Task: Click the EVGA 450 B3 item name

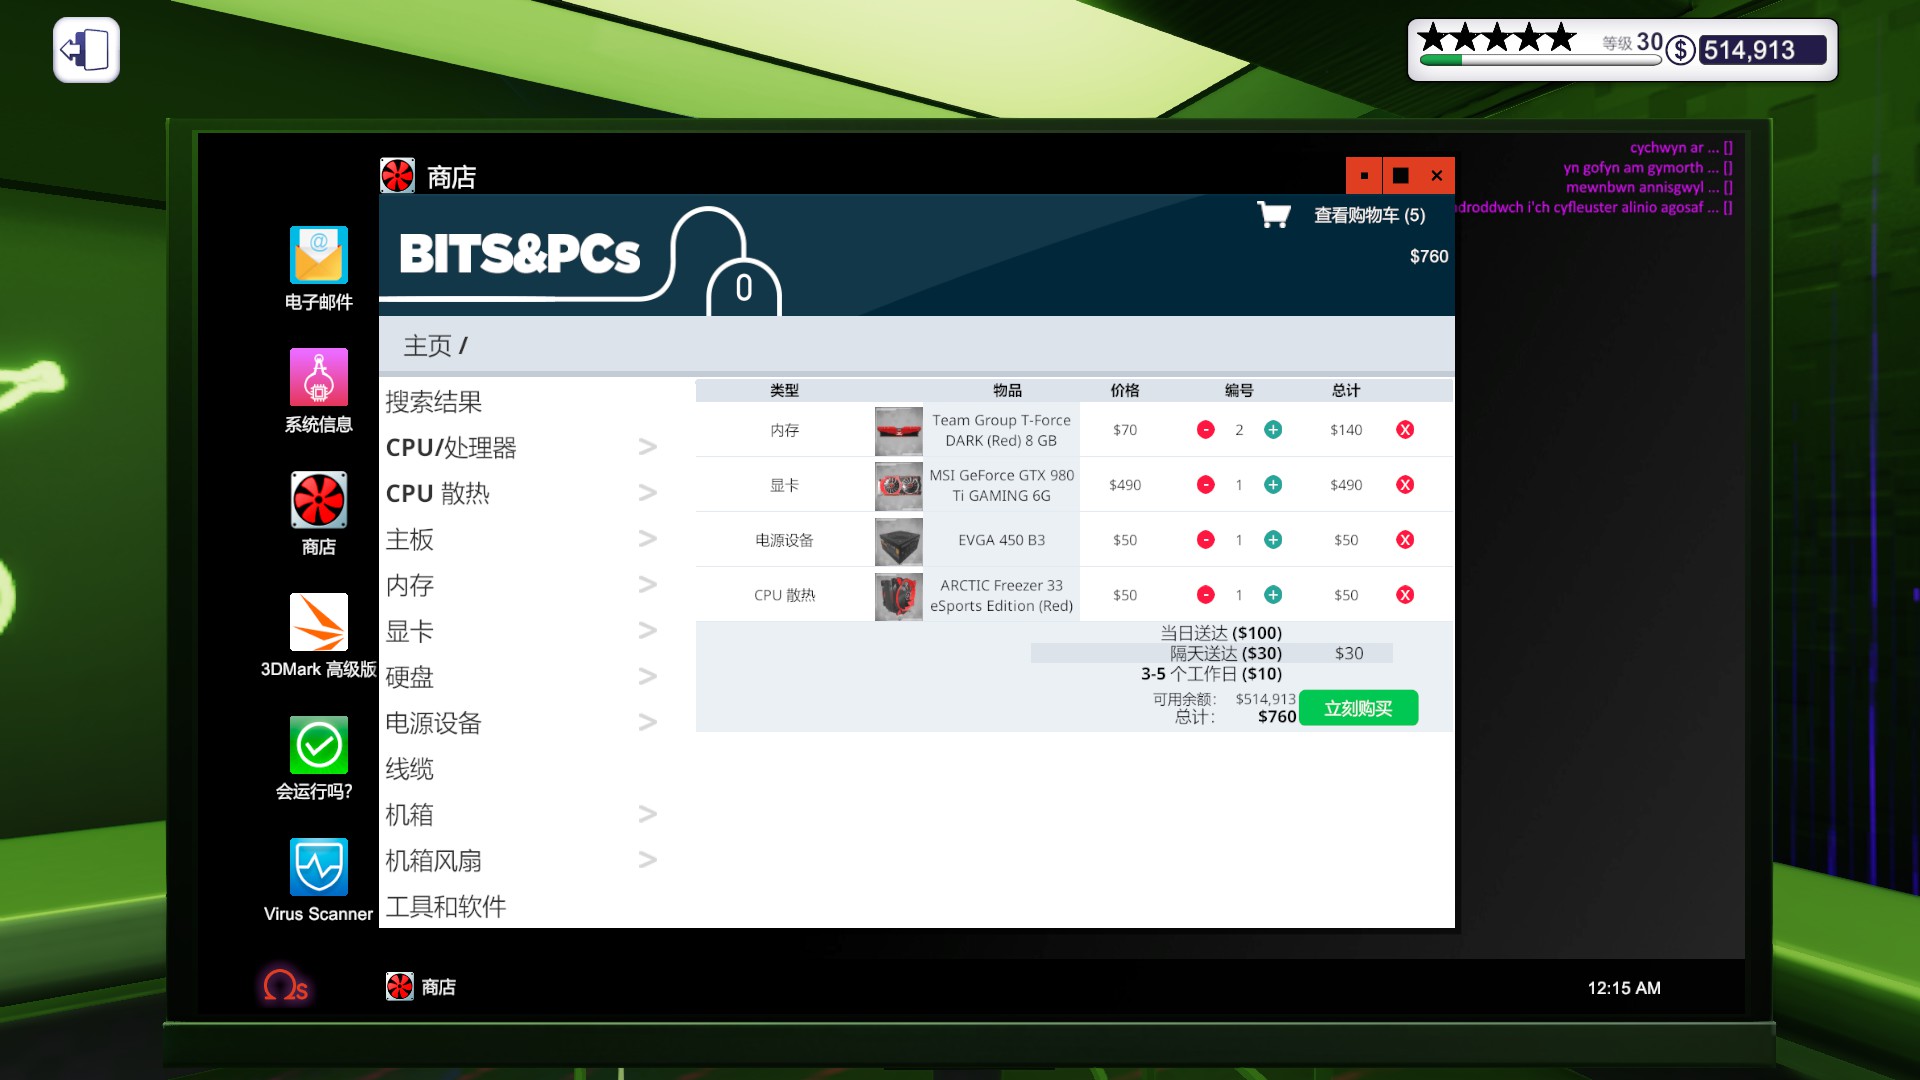Action: tap(1001, 540)
